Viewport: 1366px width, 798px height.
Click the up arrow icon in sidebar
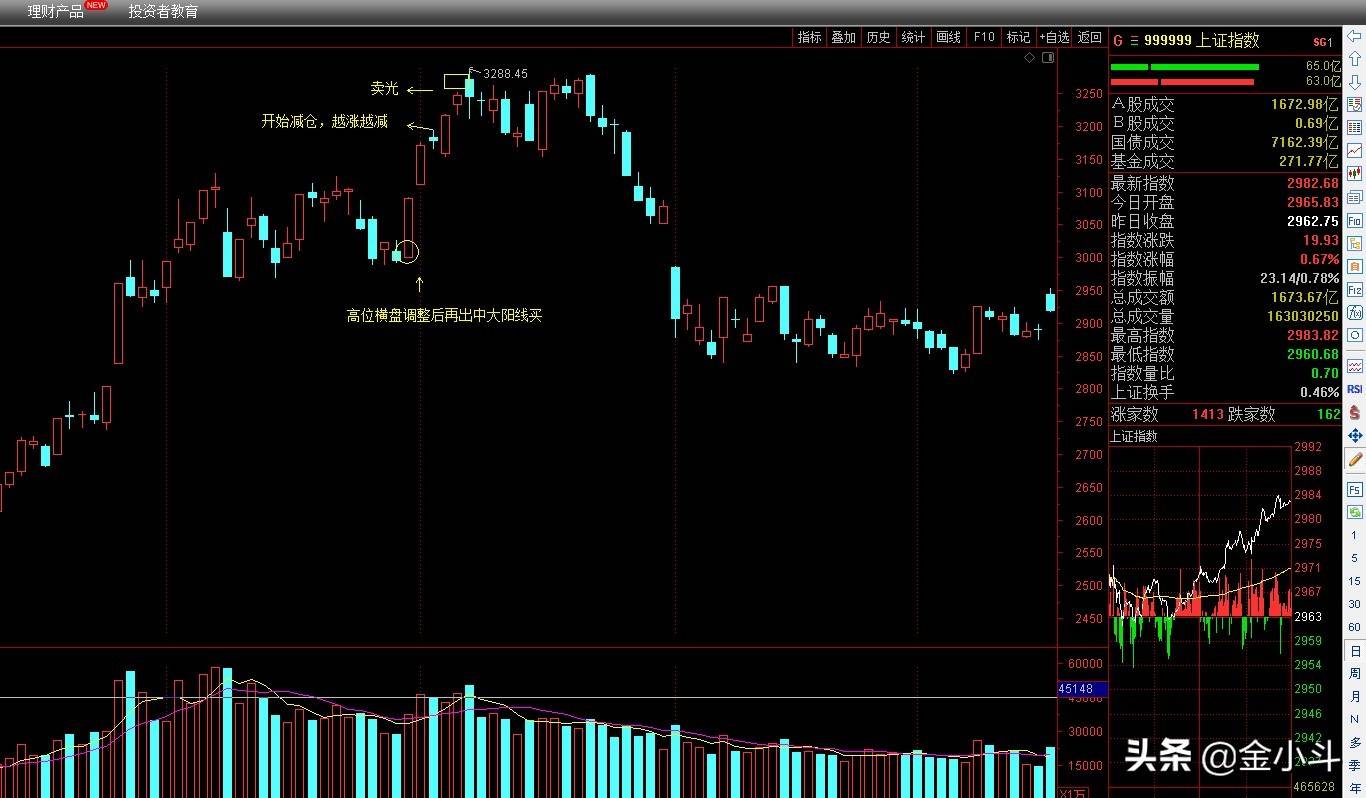click(x=1355, y=58)
